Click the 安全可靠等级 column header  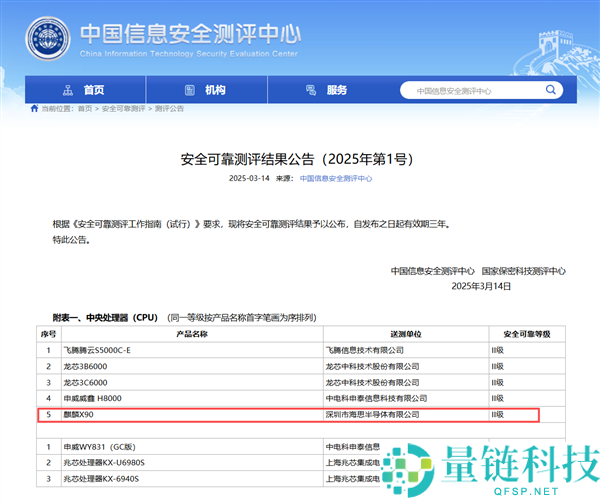point(527,334)
